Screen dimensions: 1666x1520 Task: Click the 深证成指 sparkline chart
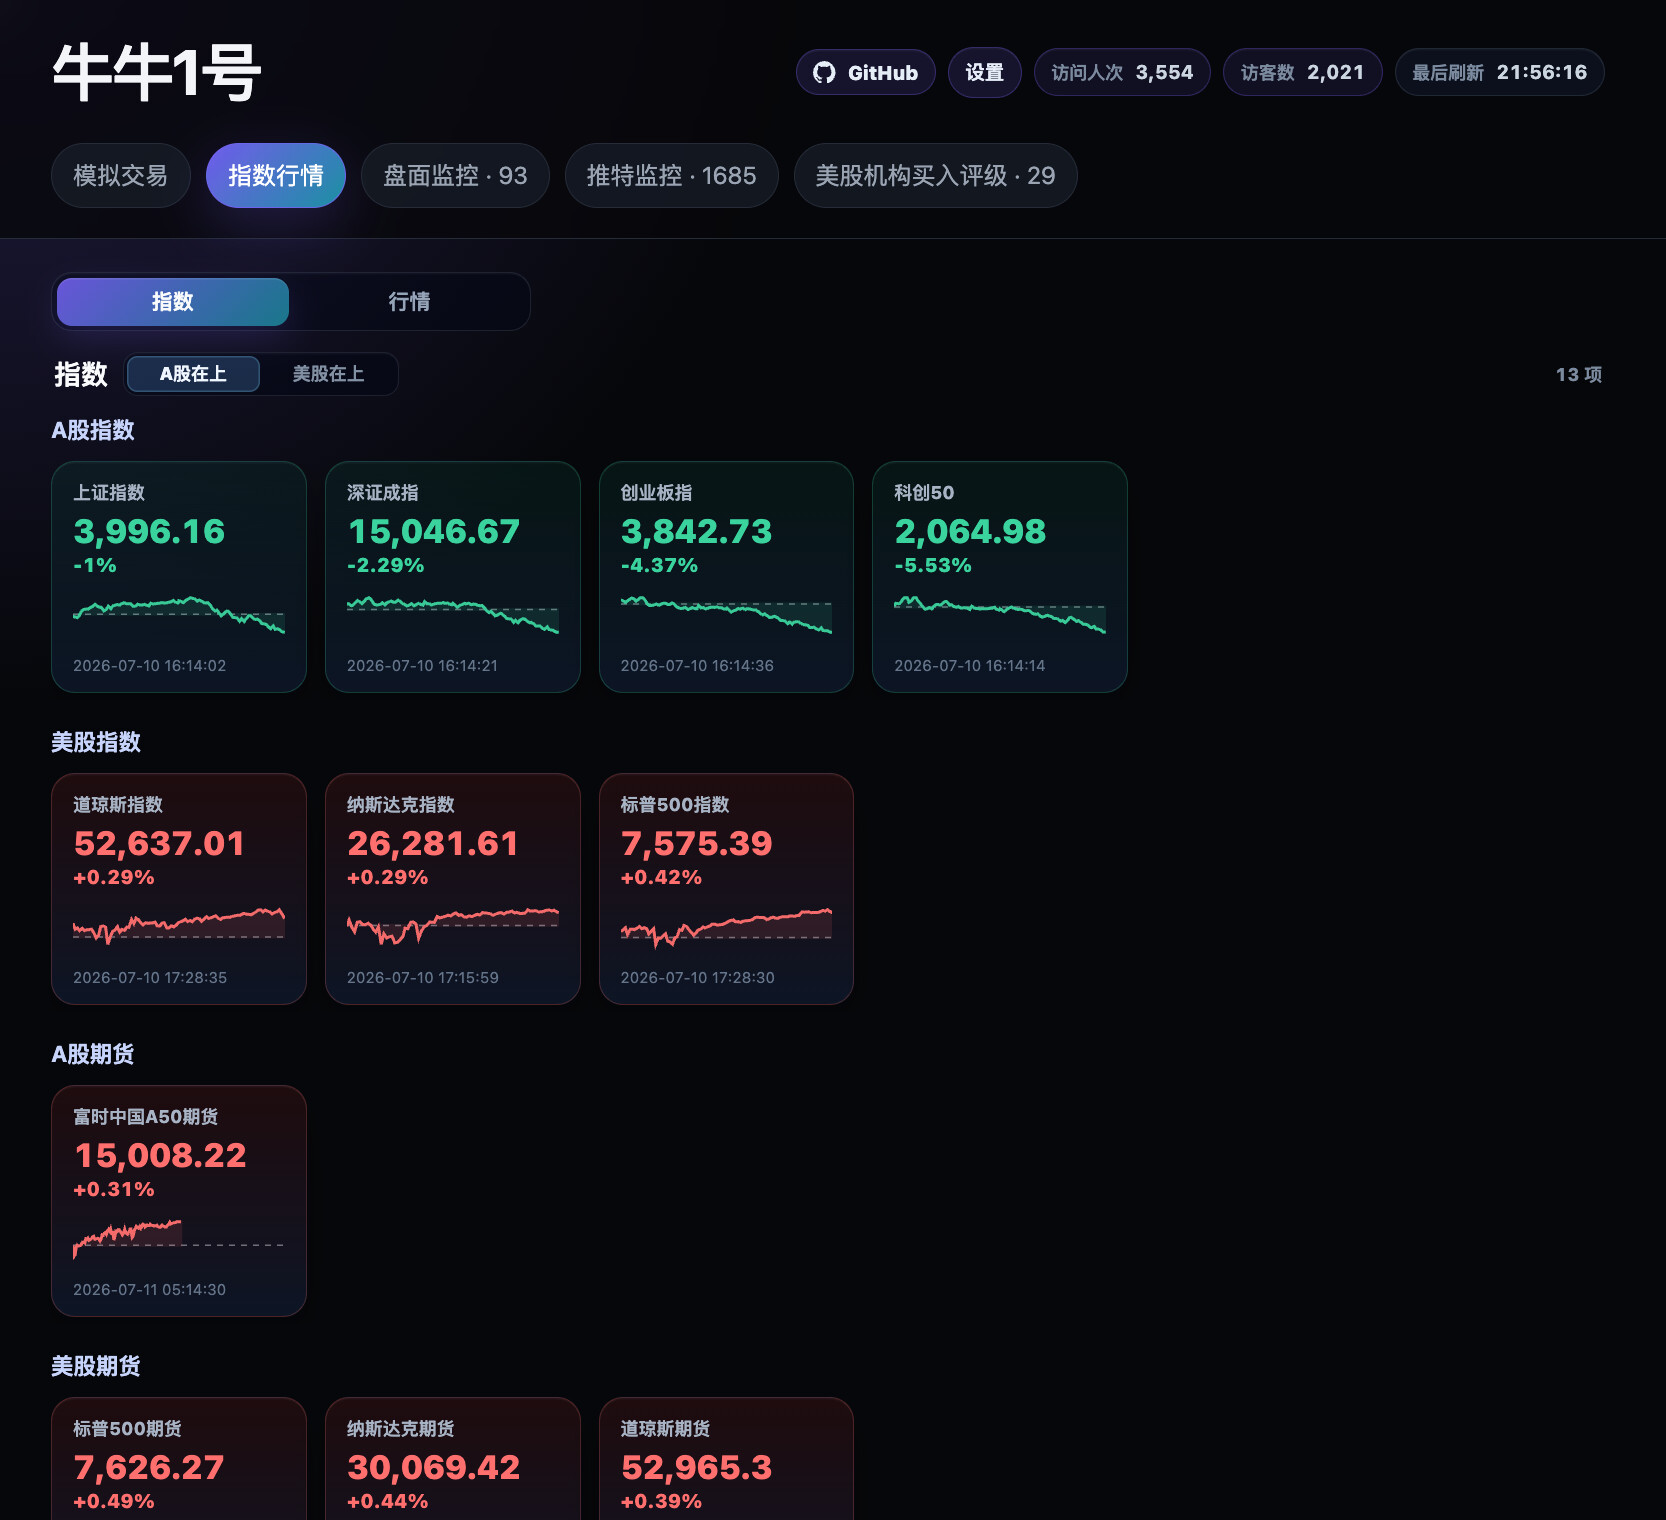tap(453, 615)
